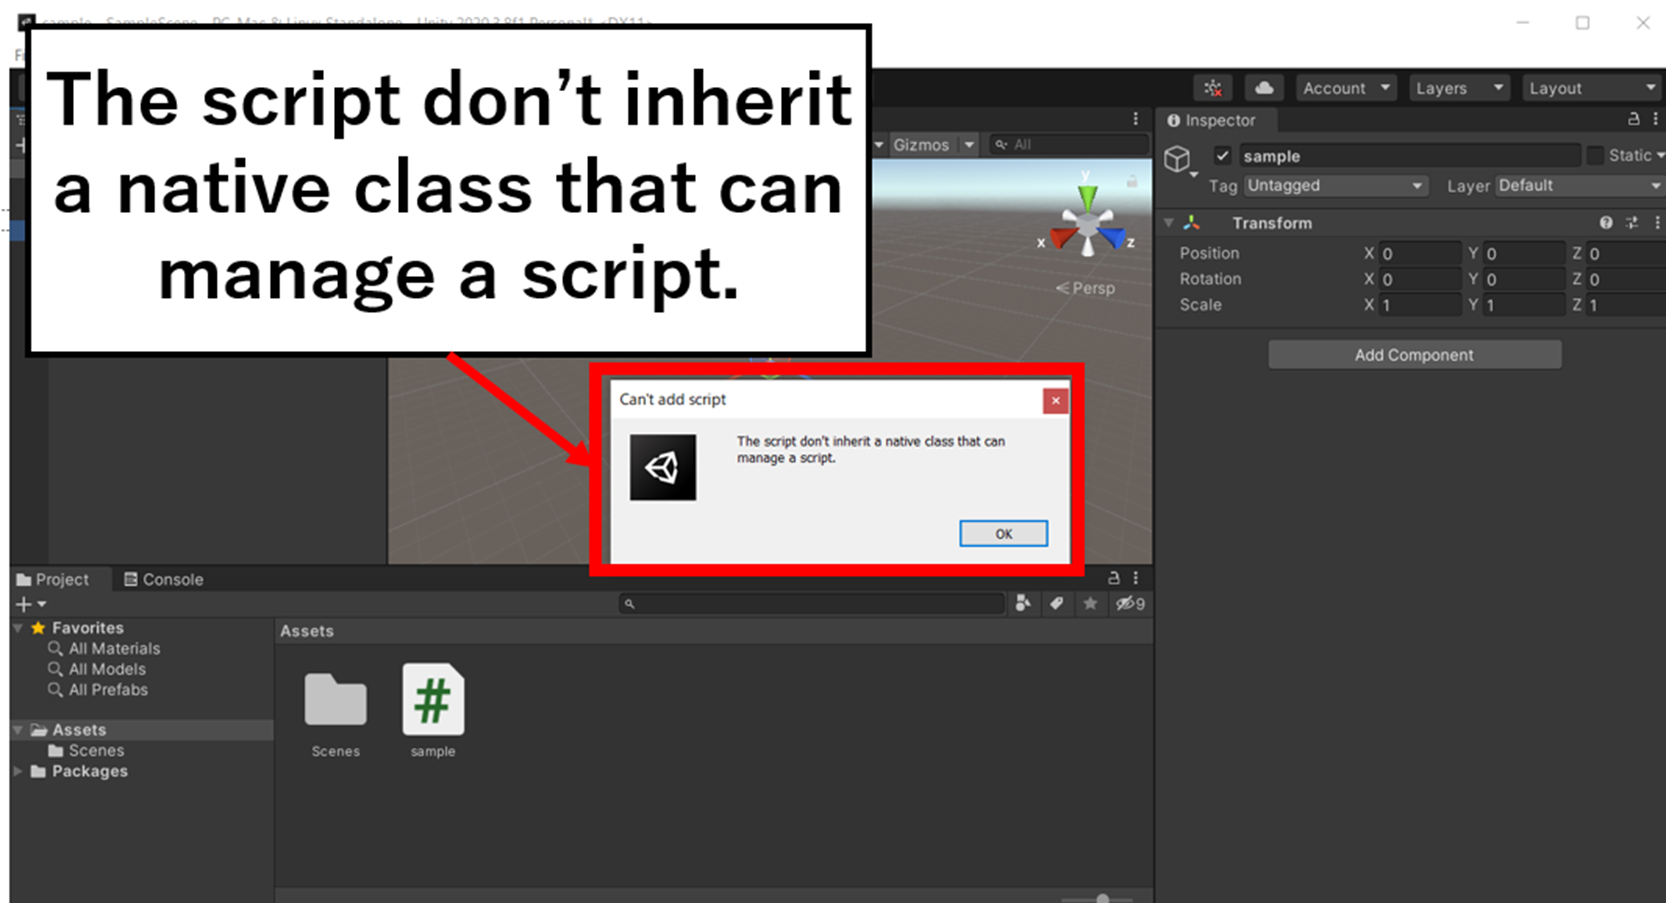
Task: Open the Transform component settings menu
Action: point(1655,222)
